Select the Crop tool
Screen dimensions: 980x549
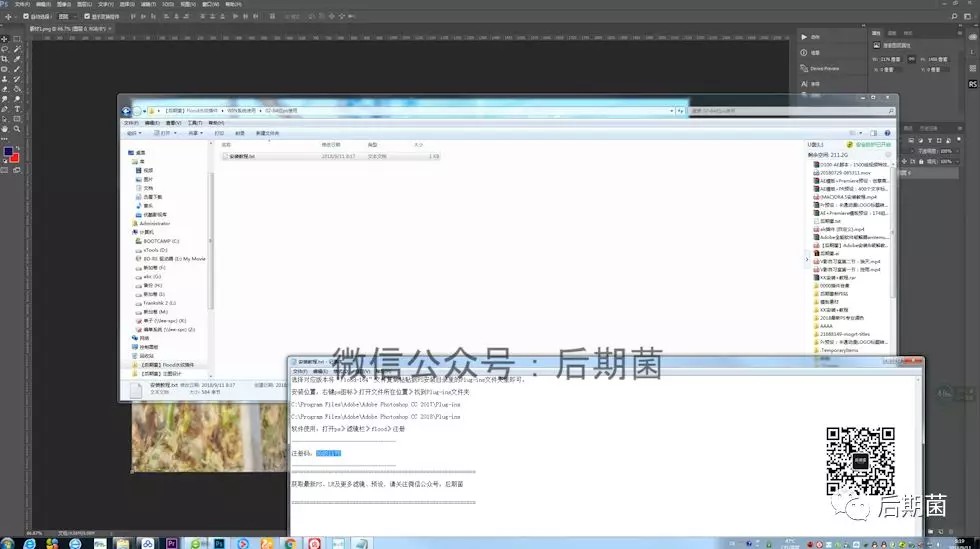(x=4, y=59)
